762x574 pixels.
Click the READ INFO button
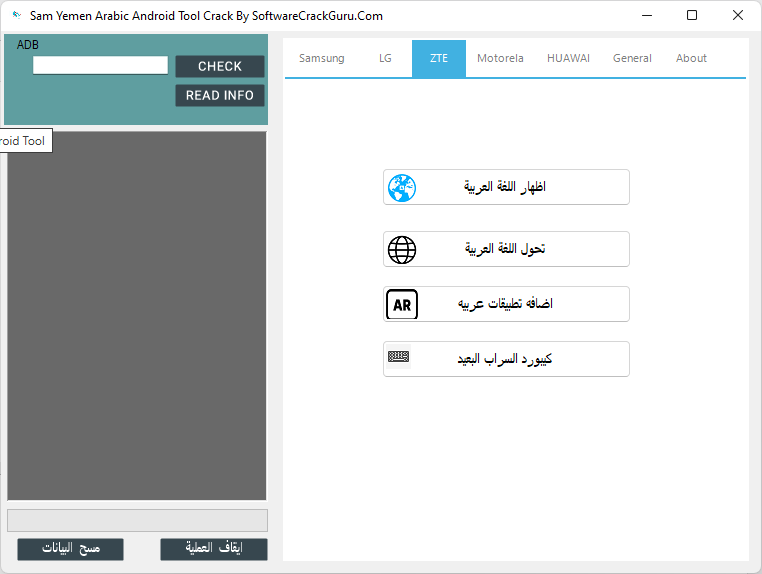point(220,95)
